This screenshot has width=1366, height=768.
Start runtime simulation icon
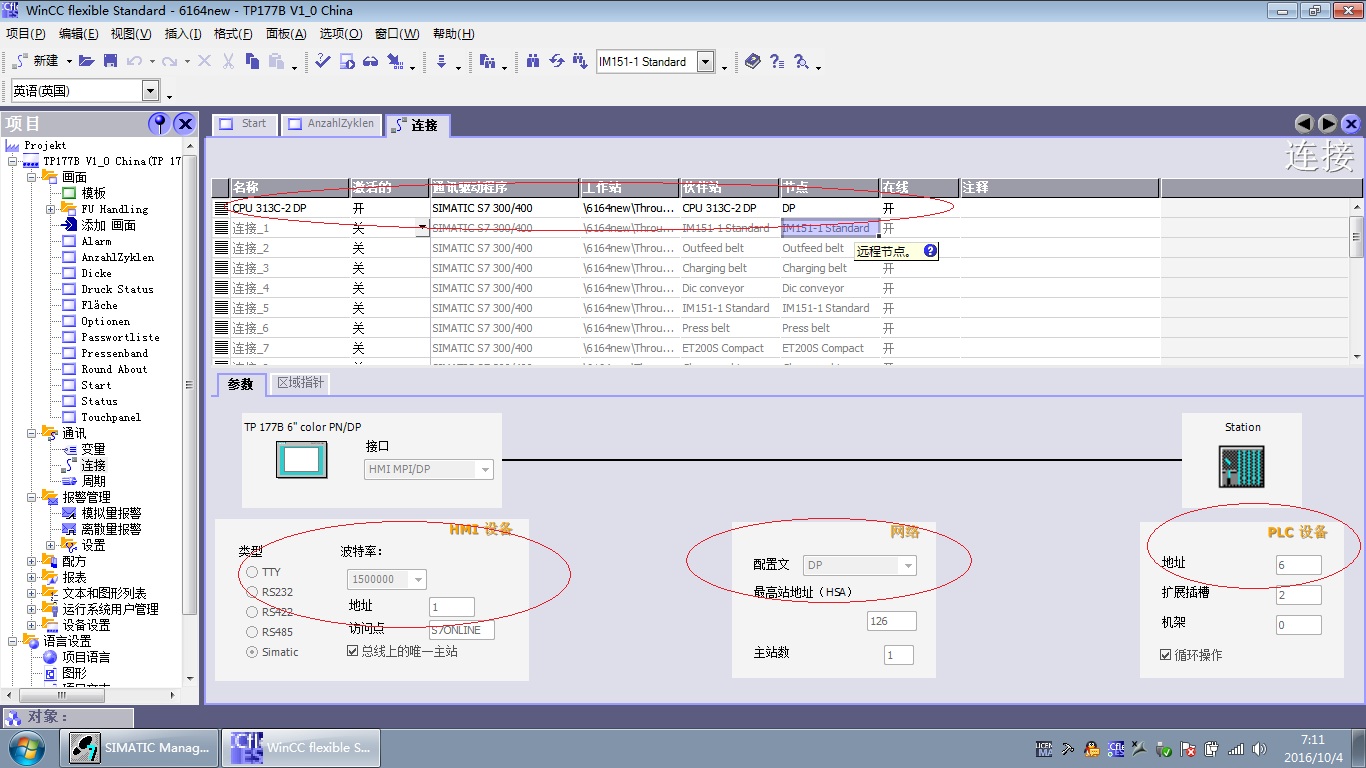pyautogui.click(x=347, y=61)
